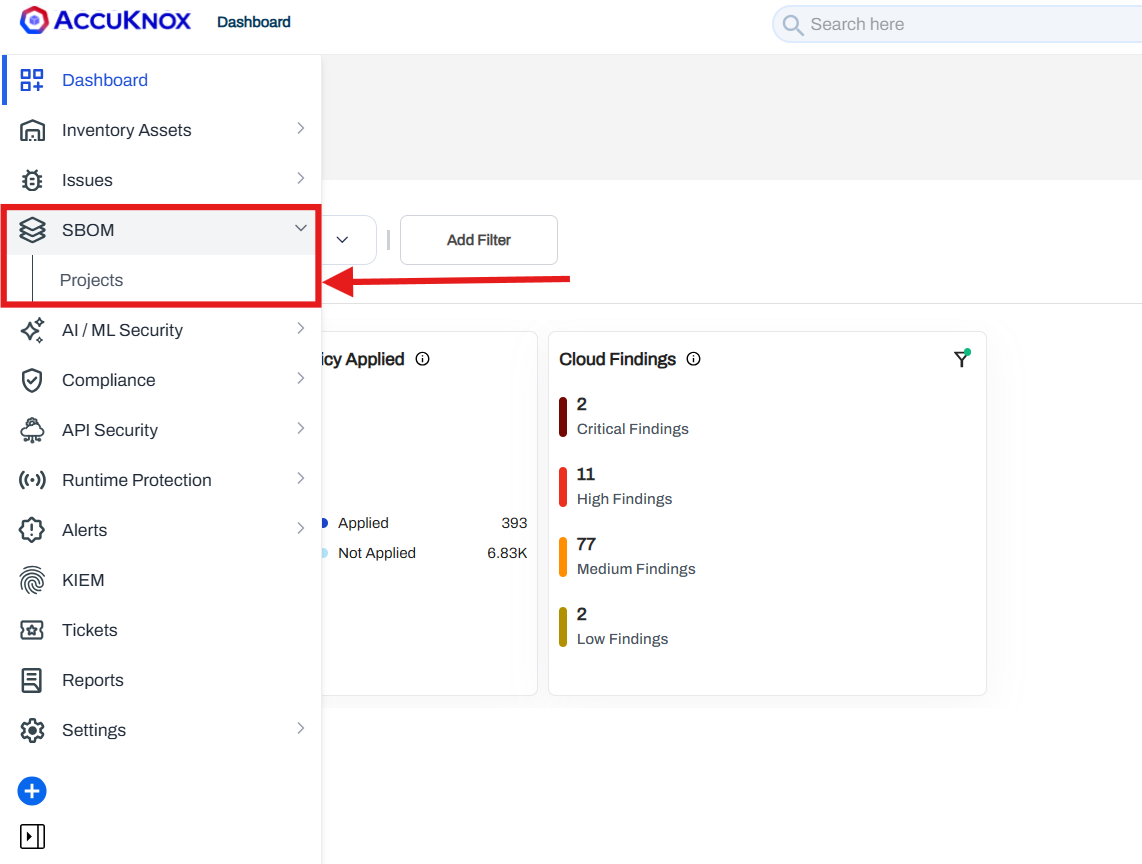Image resolution: width=1142 pixels, height=864 pixels.
Task: Click the SBOM layers icon
Action: 32,230
